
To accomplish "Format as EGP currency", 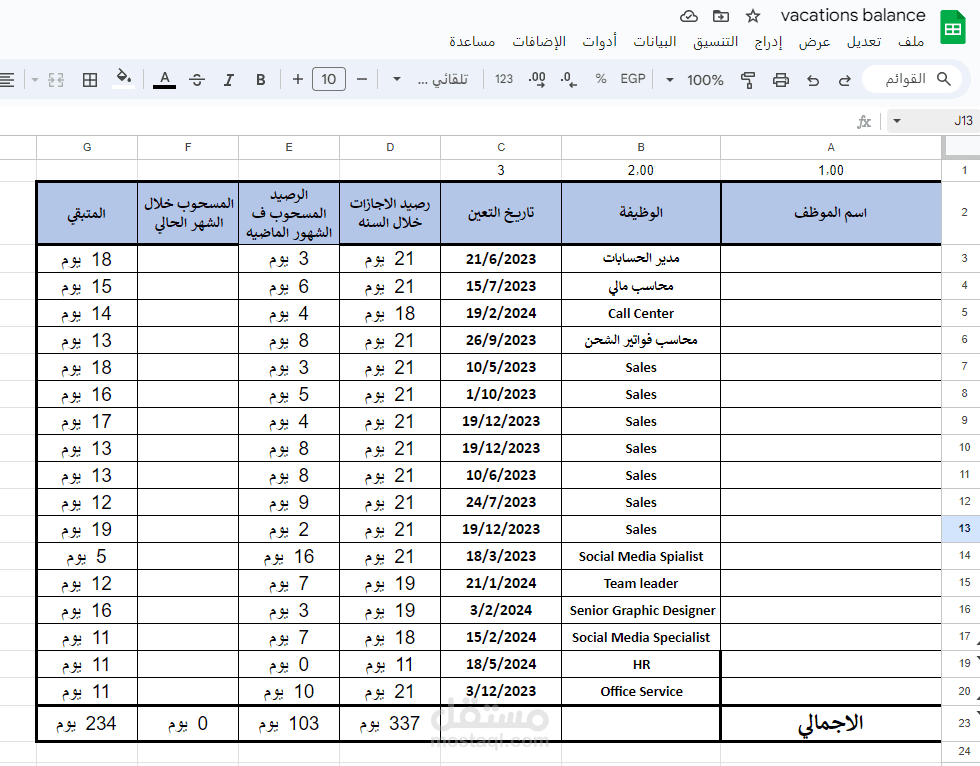I will [632, 79].
